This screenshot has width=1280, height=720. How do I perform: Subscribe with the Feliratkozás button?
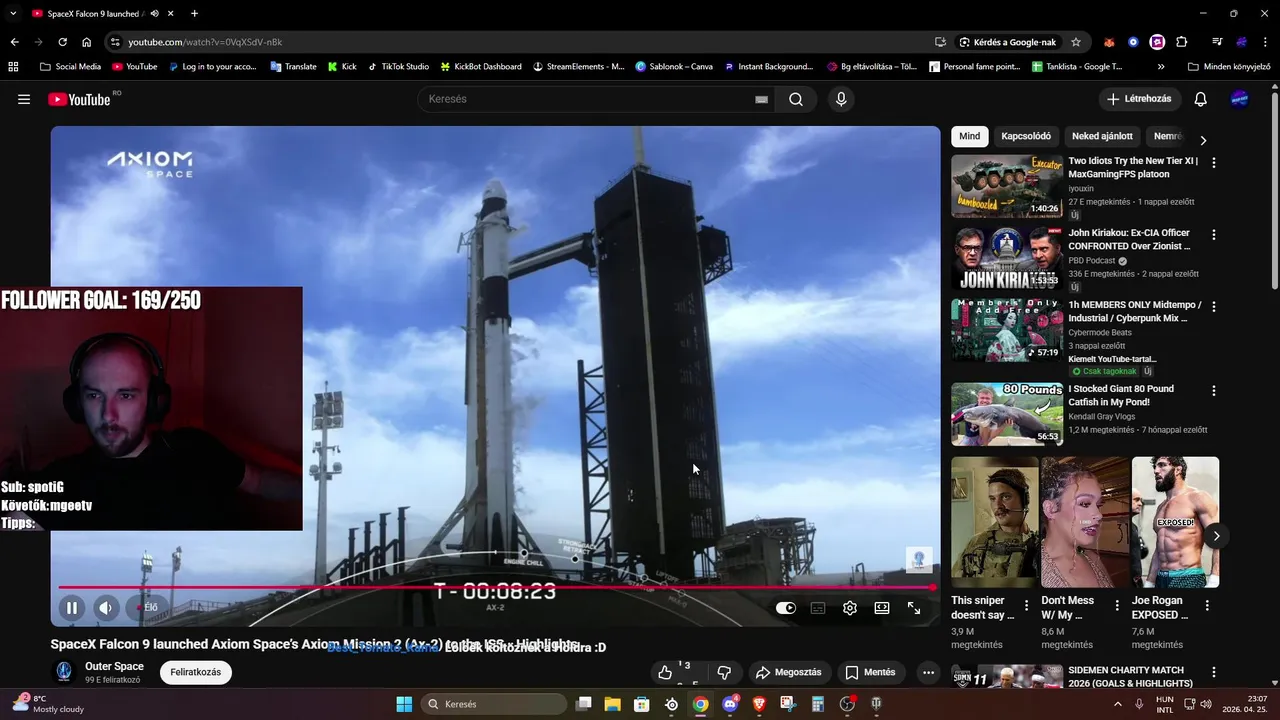pos(195,672)
